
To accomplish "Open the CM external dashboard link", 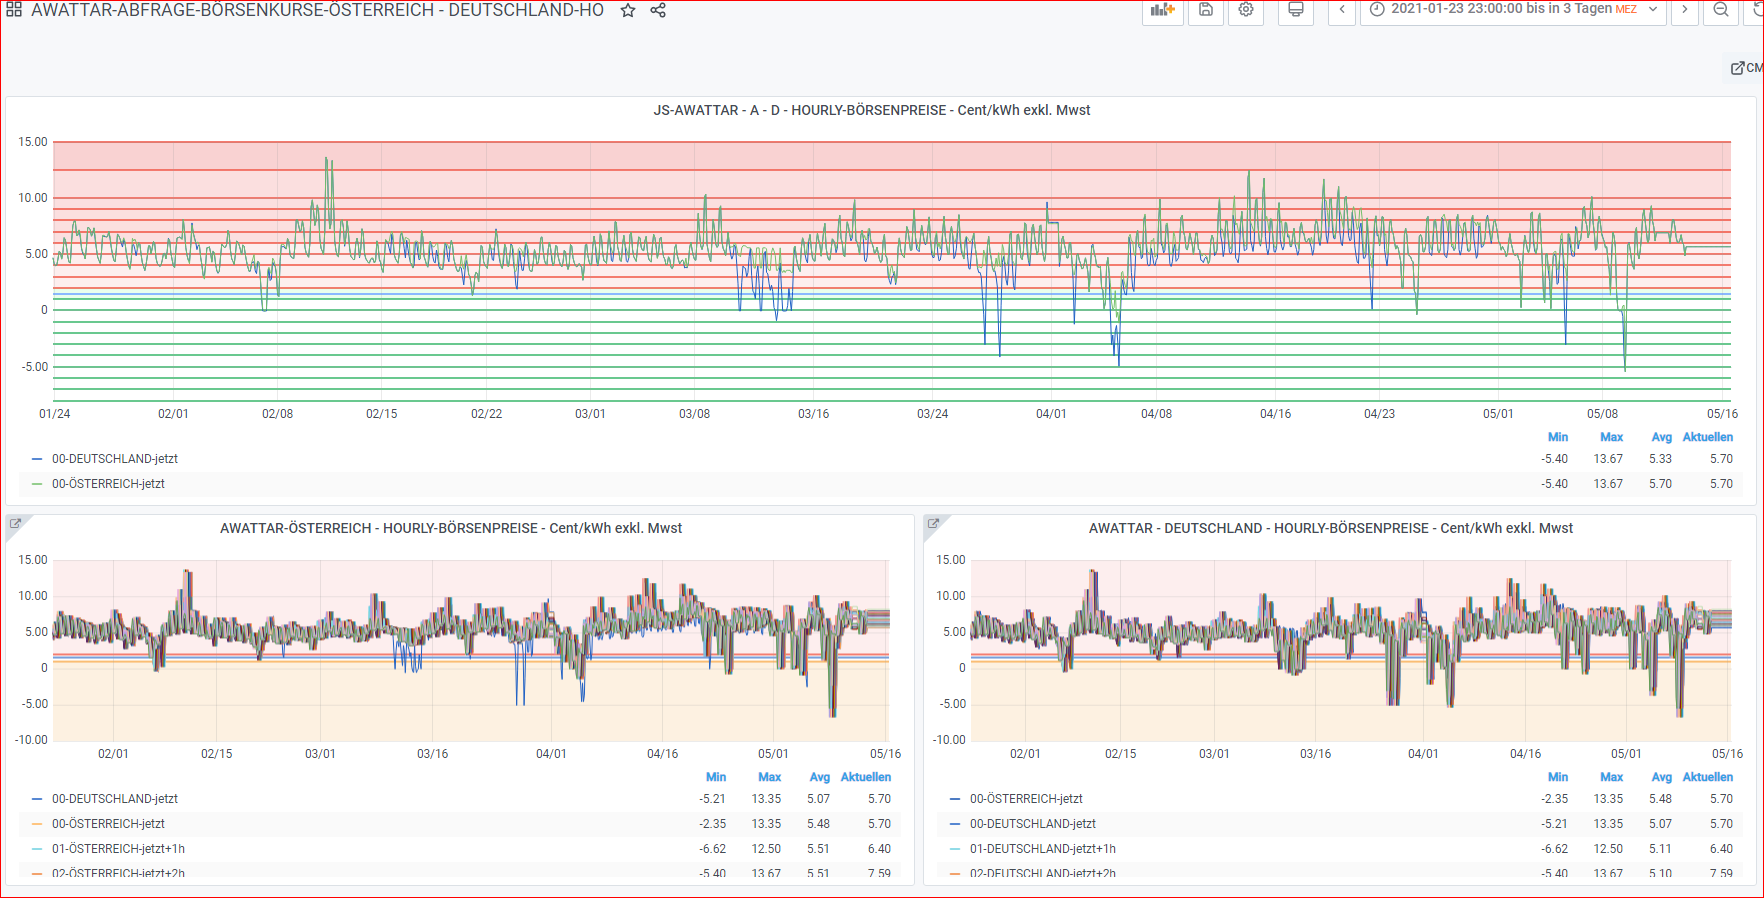I will [1747, 68].
